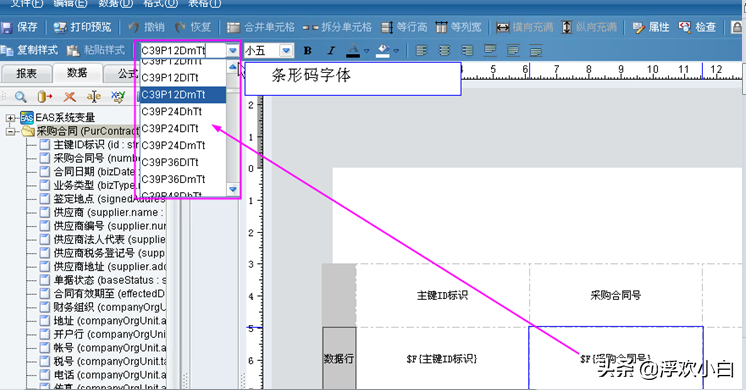746x390 pixels.
Task: Apply left text alignment
Action: tap(422, 50)
